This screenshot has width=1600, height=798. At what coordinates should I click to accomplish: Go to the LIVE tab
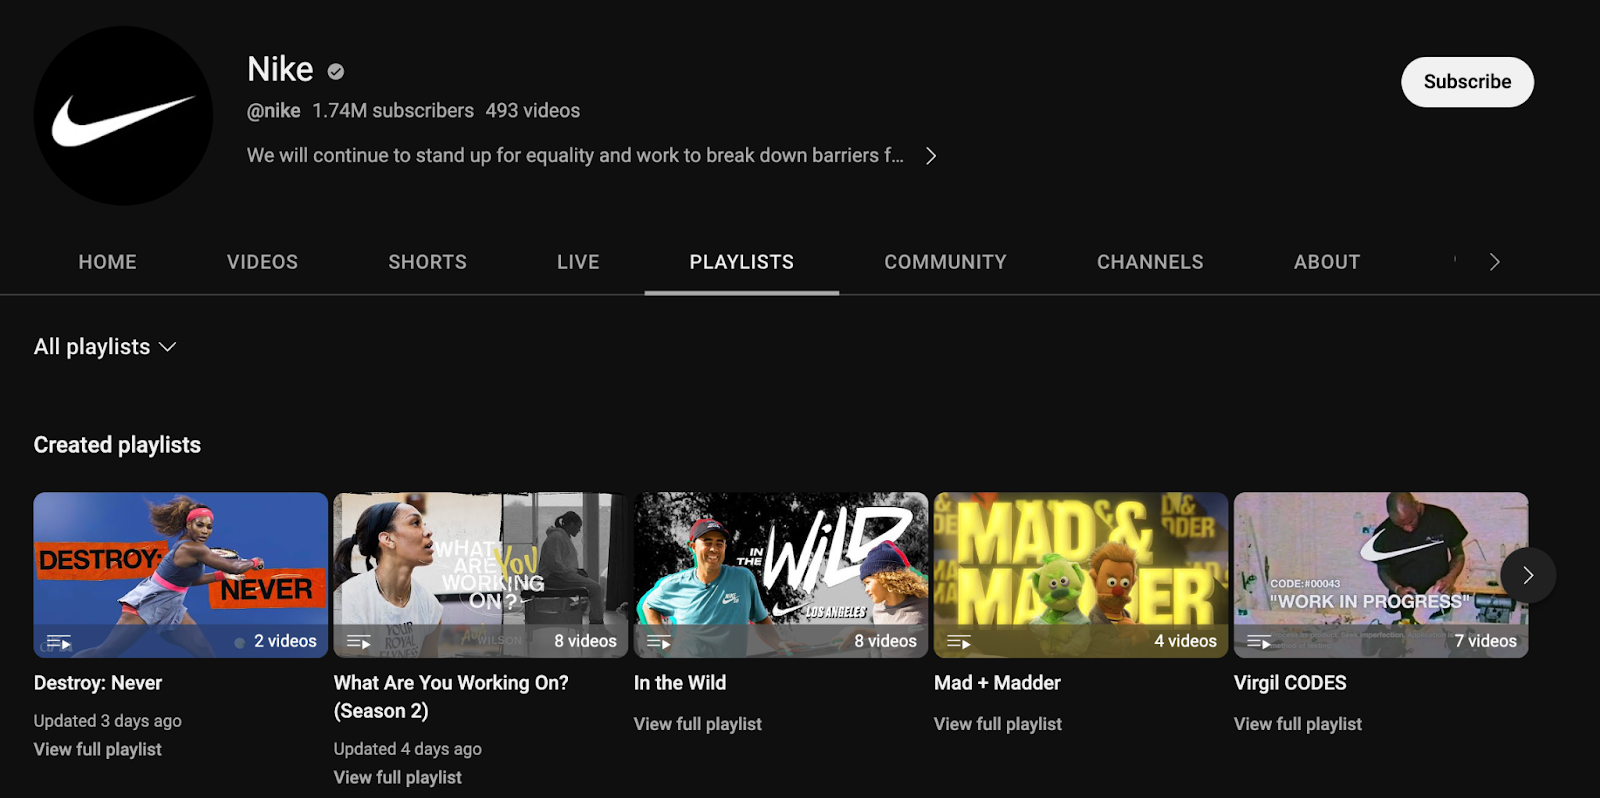coord(578,262)
